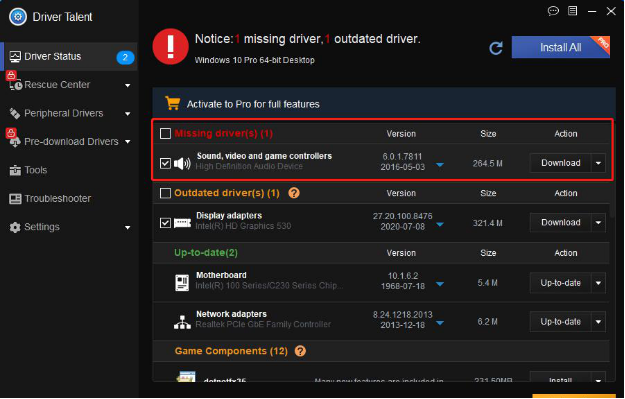Click the Missing driver(s) (1) heading

pyautogui.click(x=224, y=134)
